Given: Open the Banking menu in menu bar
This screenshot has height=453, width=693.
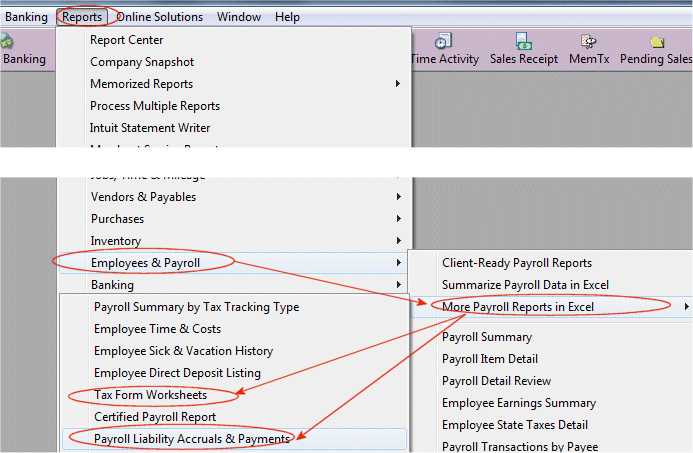Looking at the screenshot, I should [x=26, y=17].
